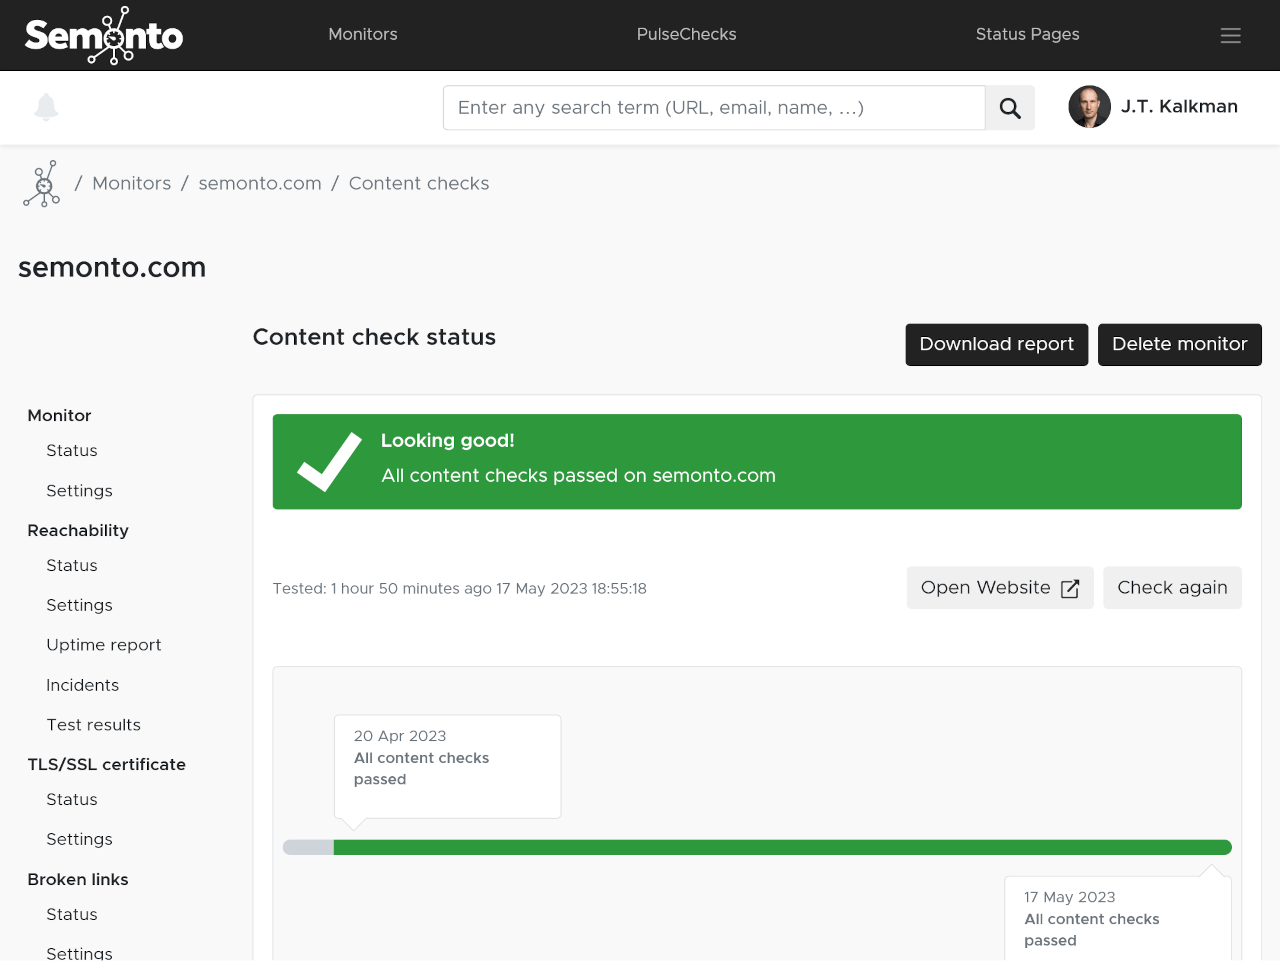Open Settings under the Monitor section
Screen dimensions: 1280x961
pyautogui.click(x=79, y=491)
